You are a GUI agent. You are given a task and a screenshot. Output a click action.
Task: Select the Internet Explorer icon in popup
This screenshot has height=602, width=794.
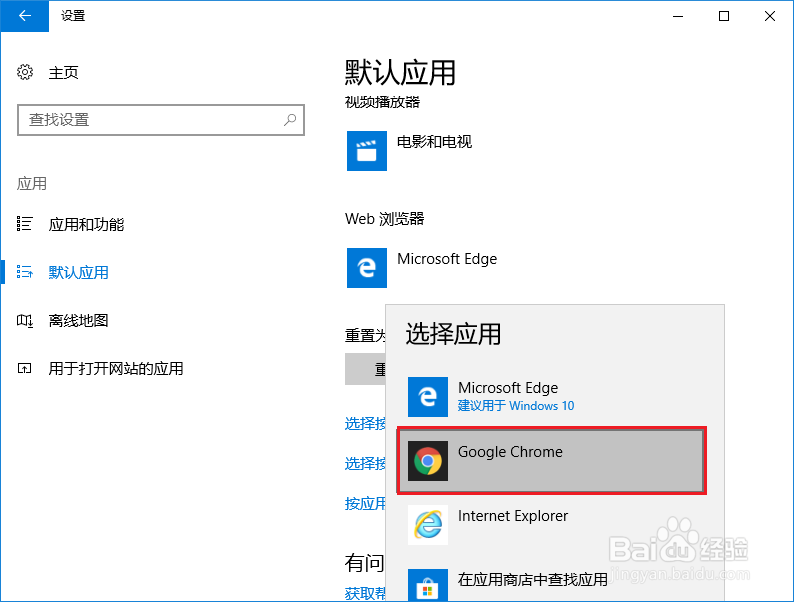point(428,525)
